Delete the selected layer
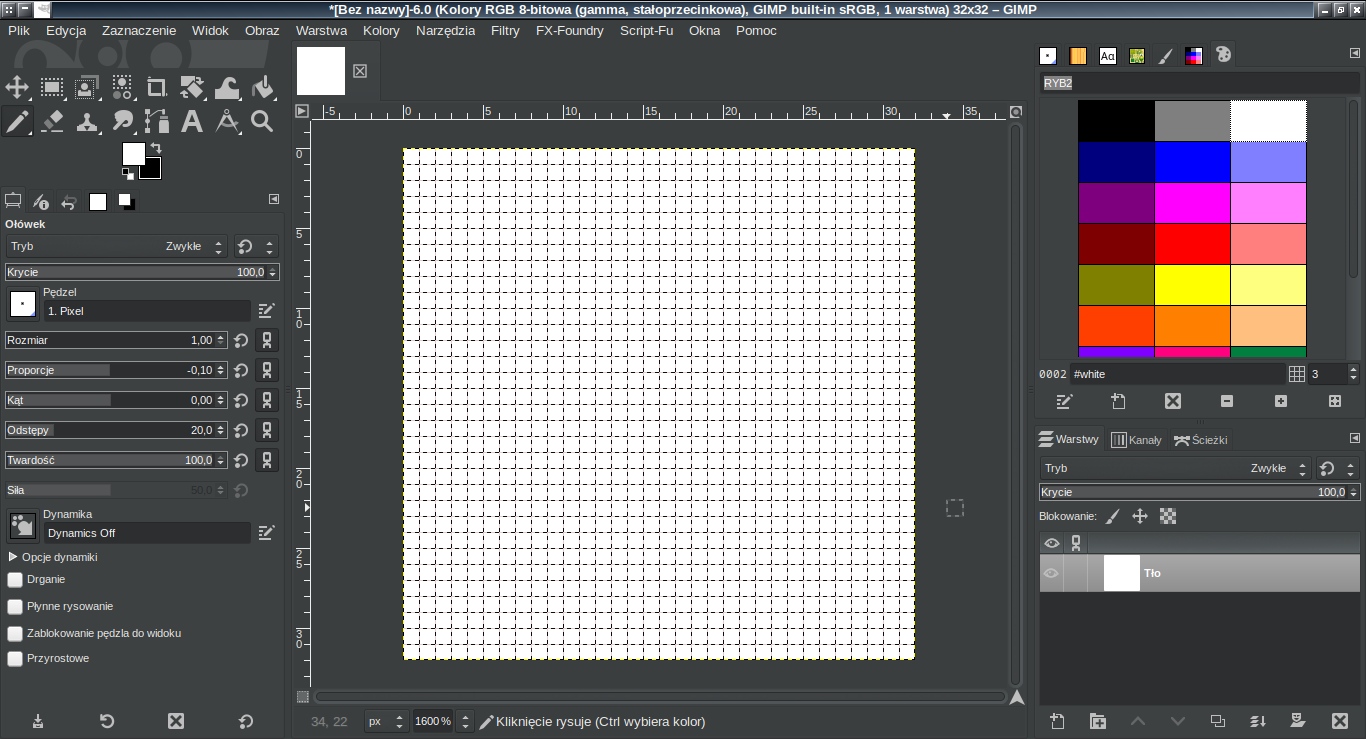The height and width of the screenshot is (739, 1366). pos(1340,721)
